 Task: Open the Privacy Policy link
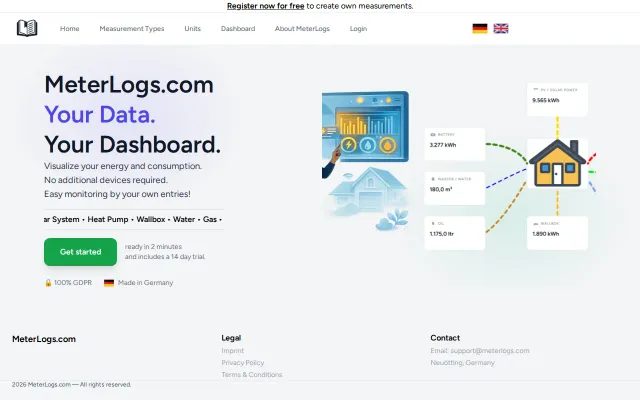(242, 362)
